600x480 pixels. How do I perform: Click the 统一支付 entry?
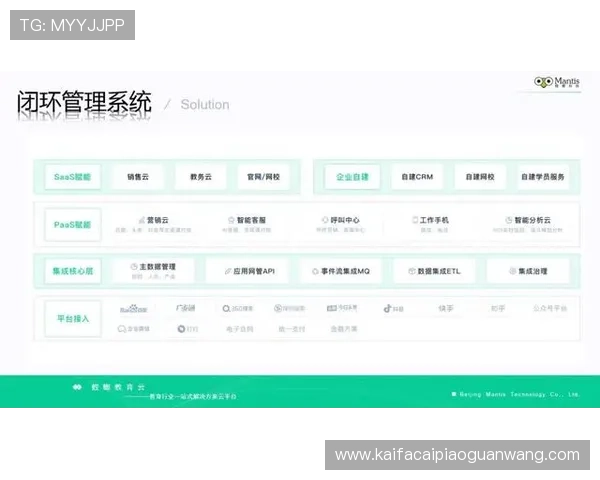292,329
